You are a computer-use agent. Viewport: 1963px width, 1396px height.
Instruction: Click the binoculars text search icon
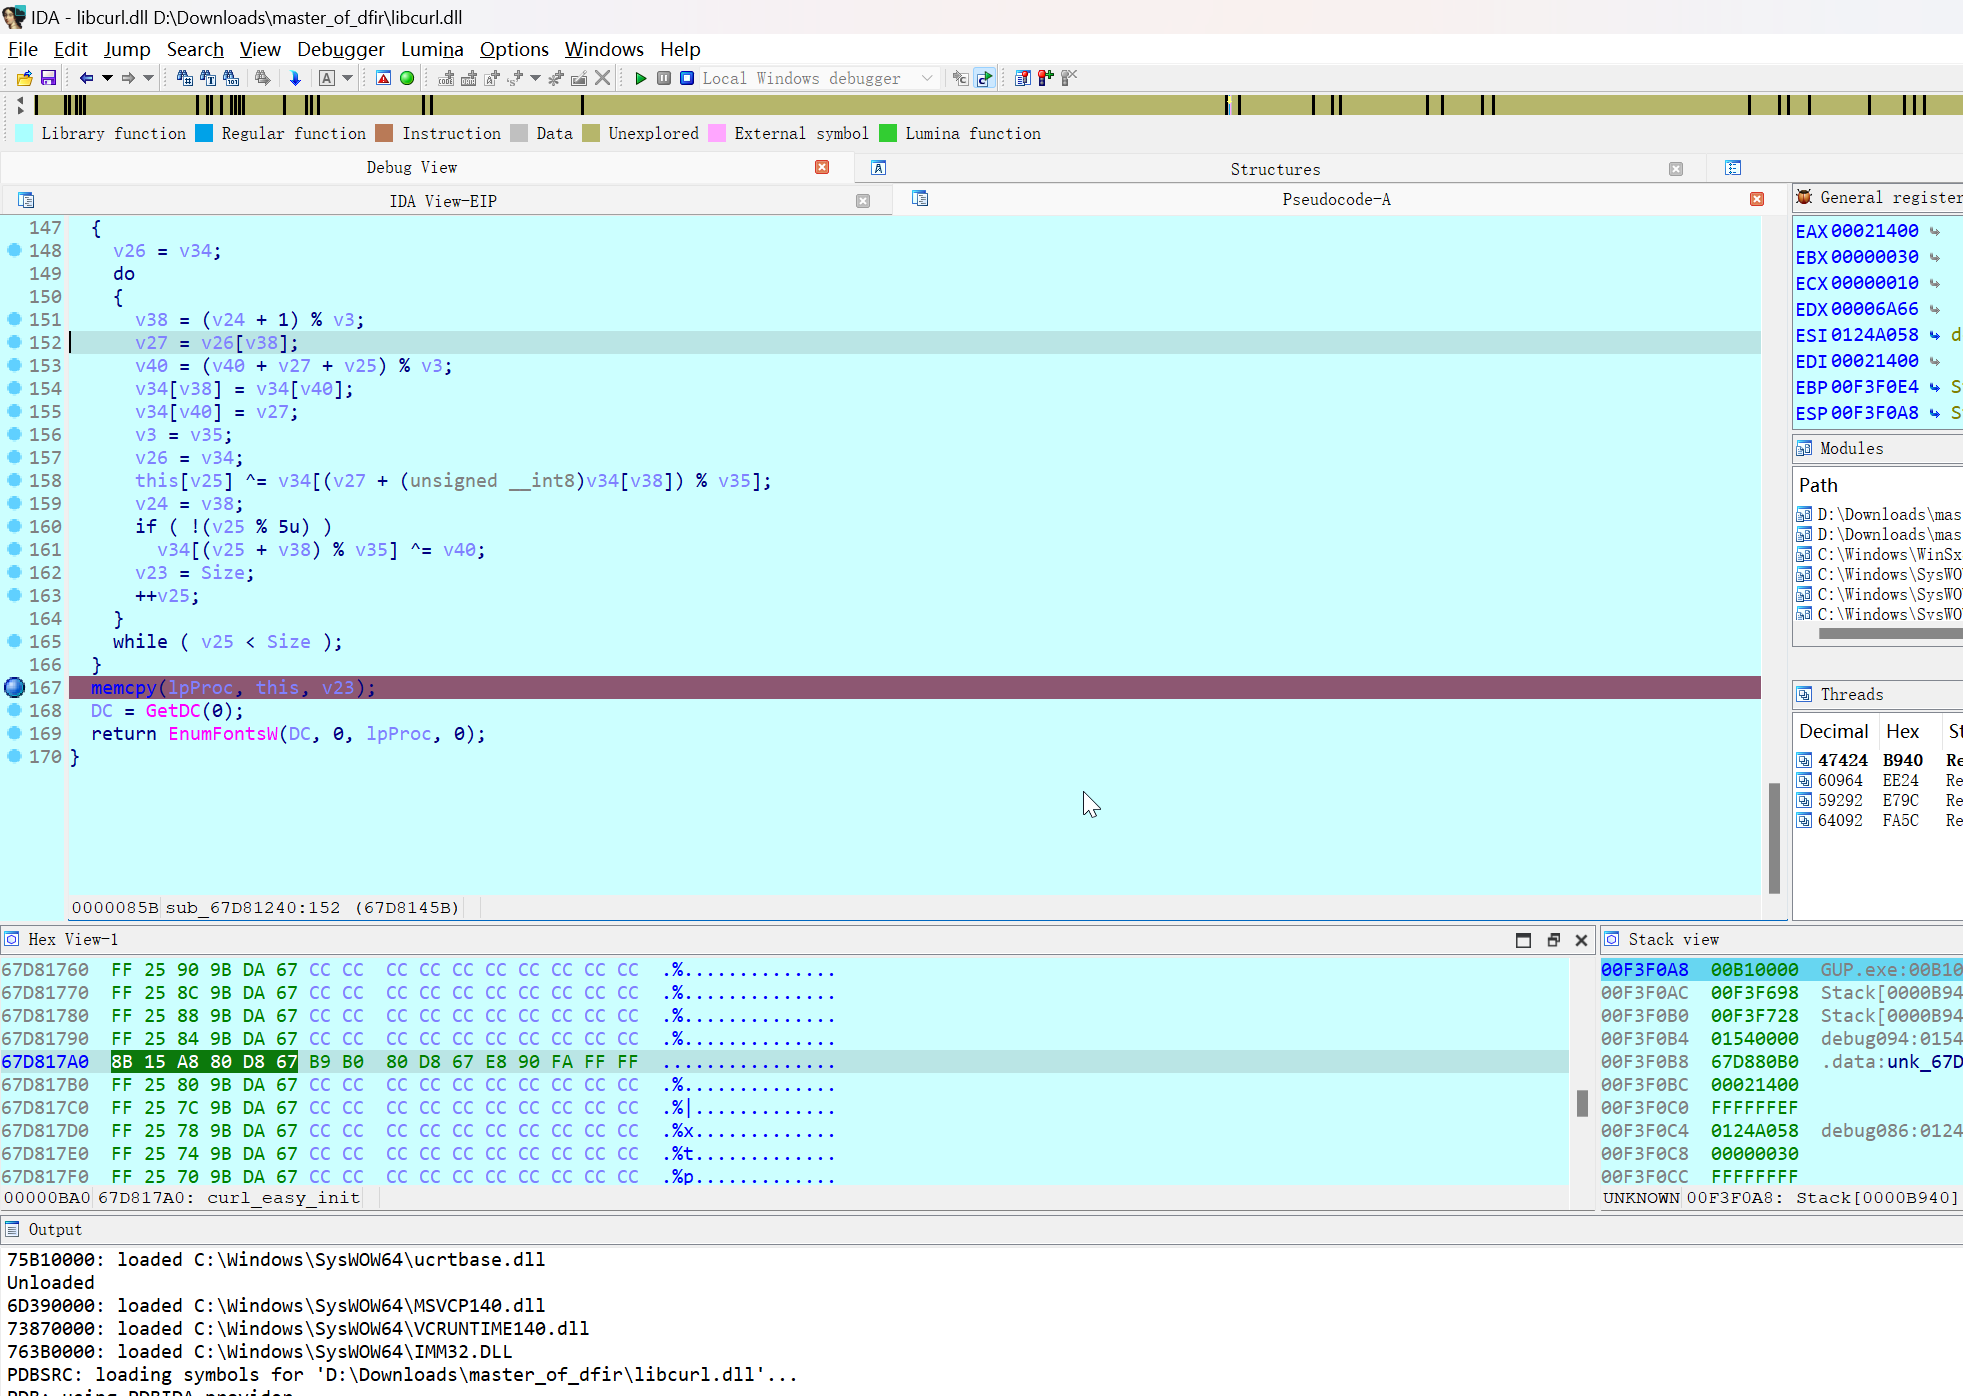point(208,78)
